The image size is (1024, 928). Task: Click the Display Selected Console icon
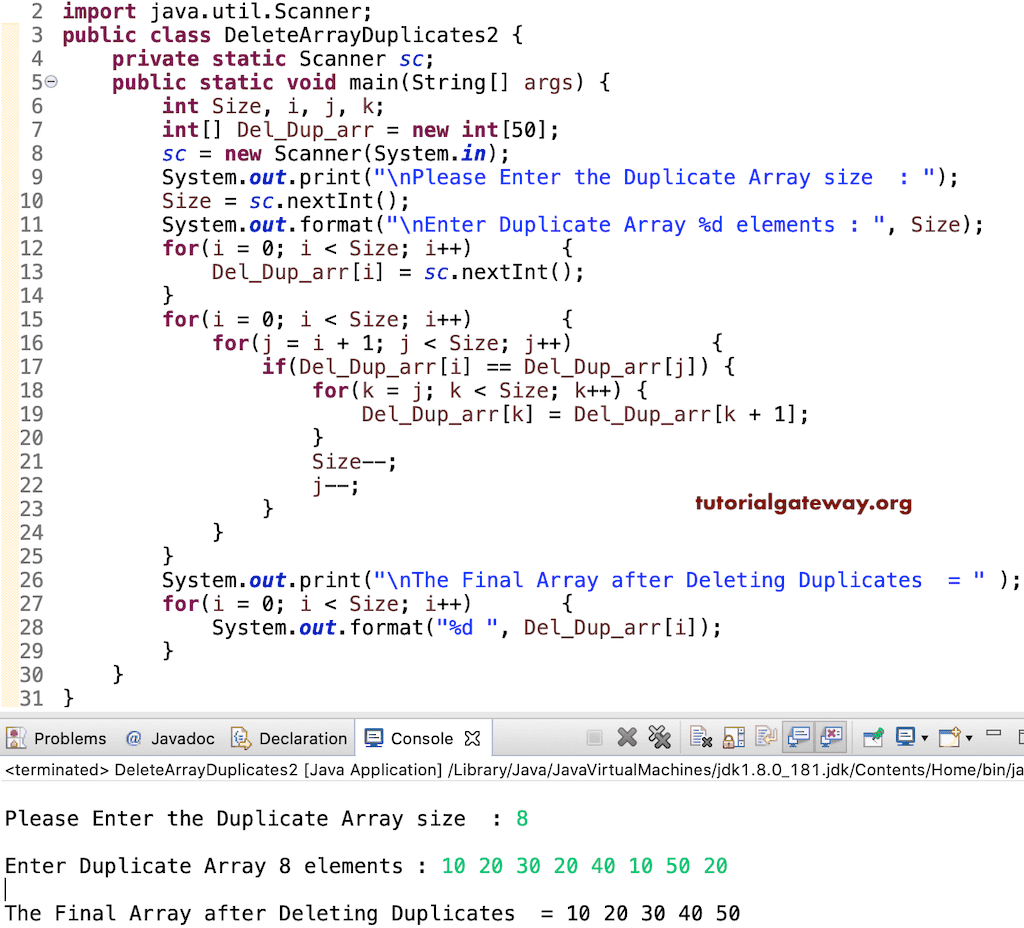(907, 737)
